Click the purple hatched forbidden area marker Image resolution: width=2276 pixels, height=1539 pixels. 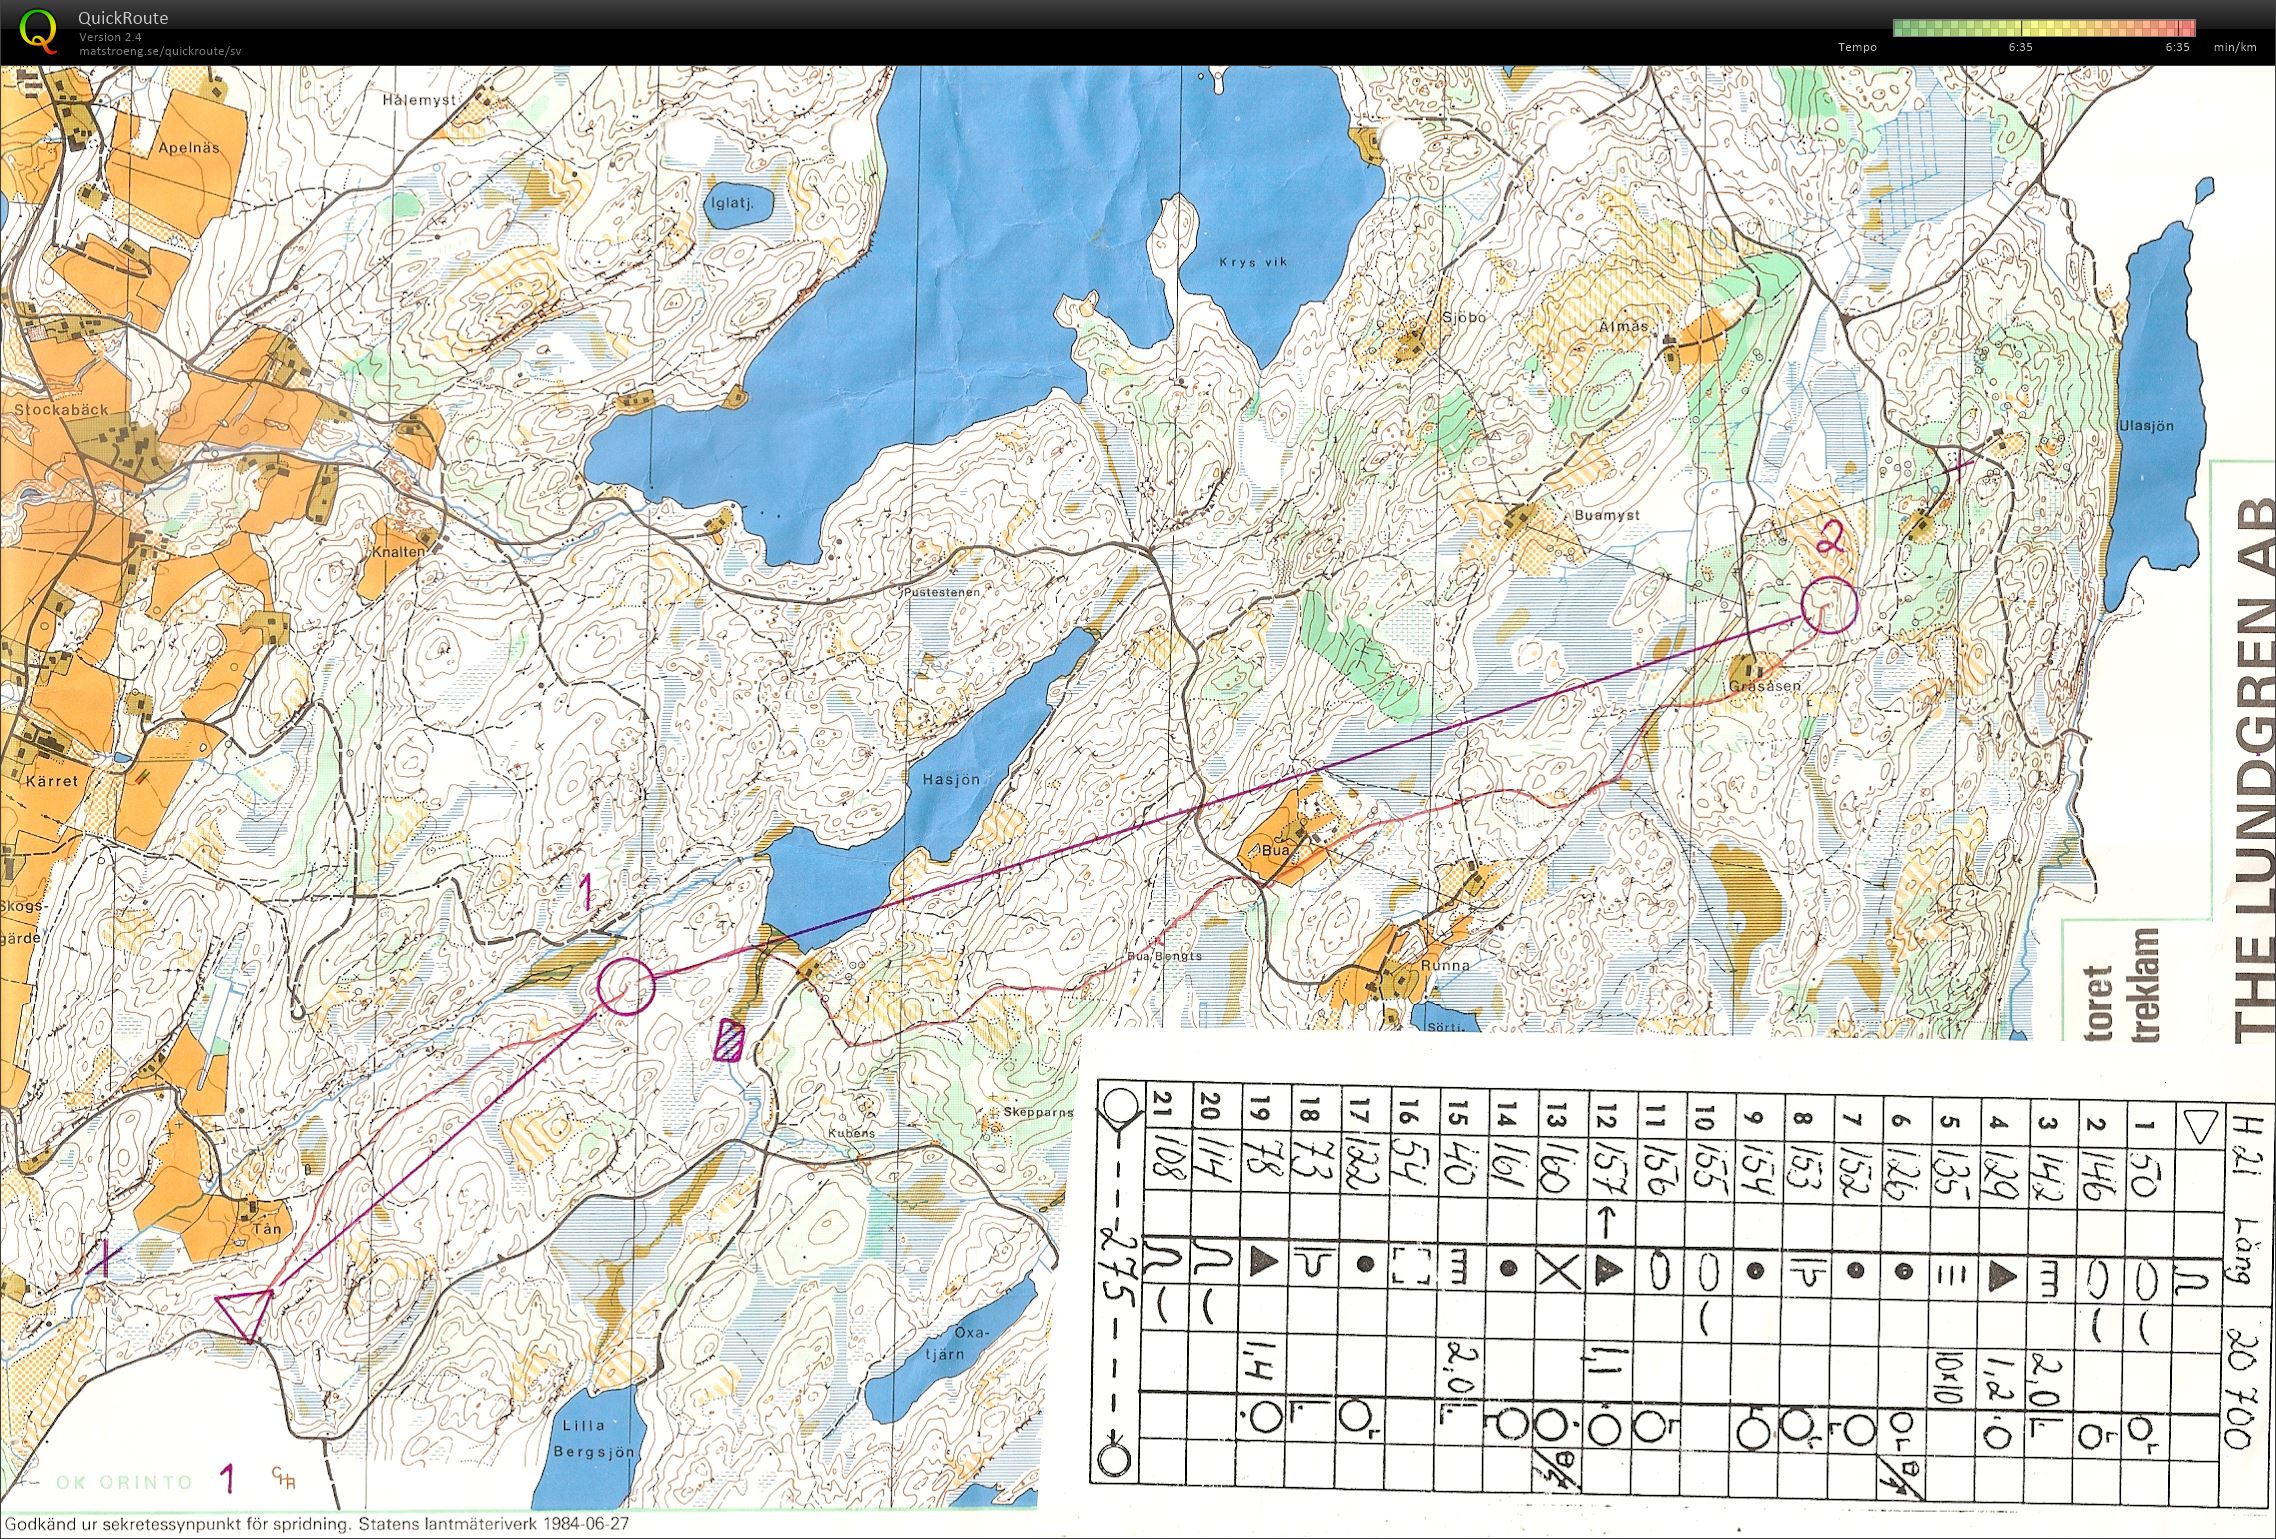(730, 1040)
